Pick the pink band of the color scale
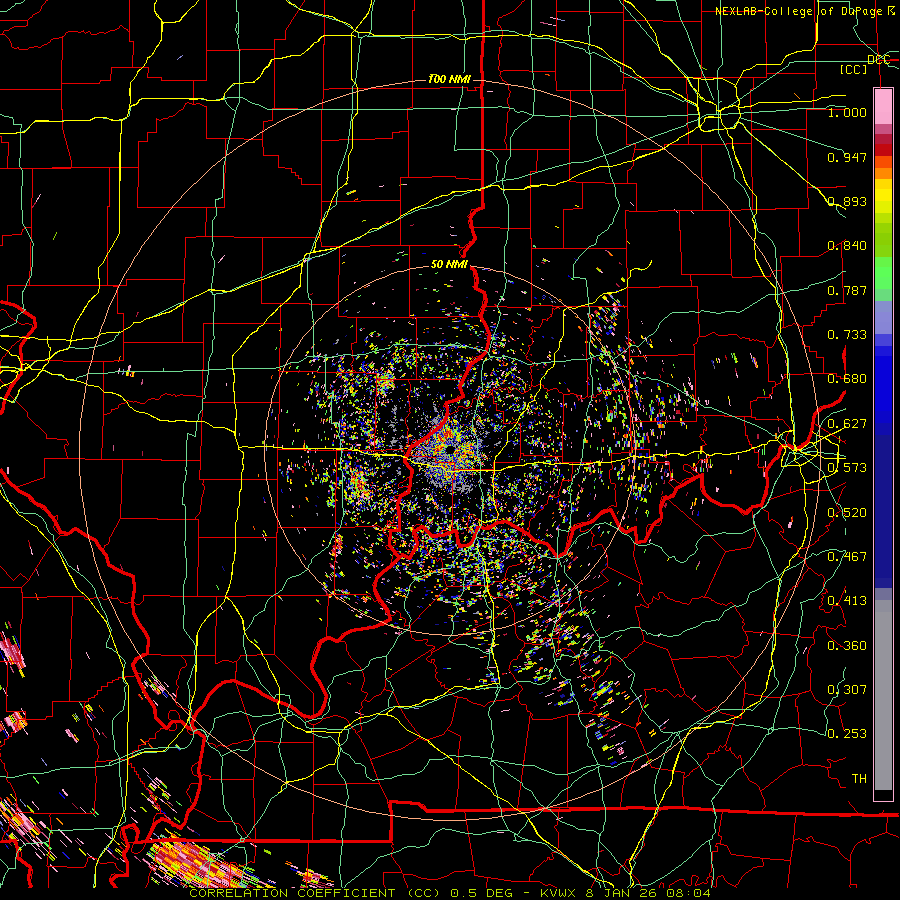The image size is (900, 900). tap(883, 107)
